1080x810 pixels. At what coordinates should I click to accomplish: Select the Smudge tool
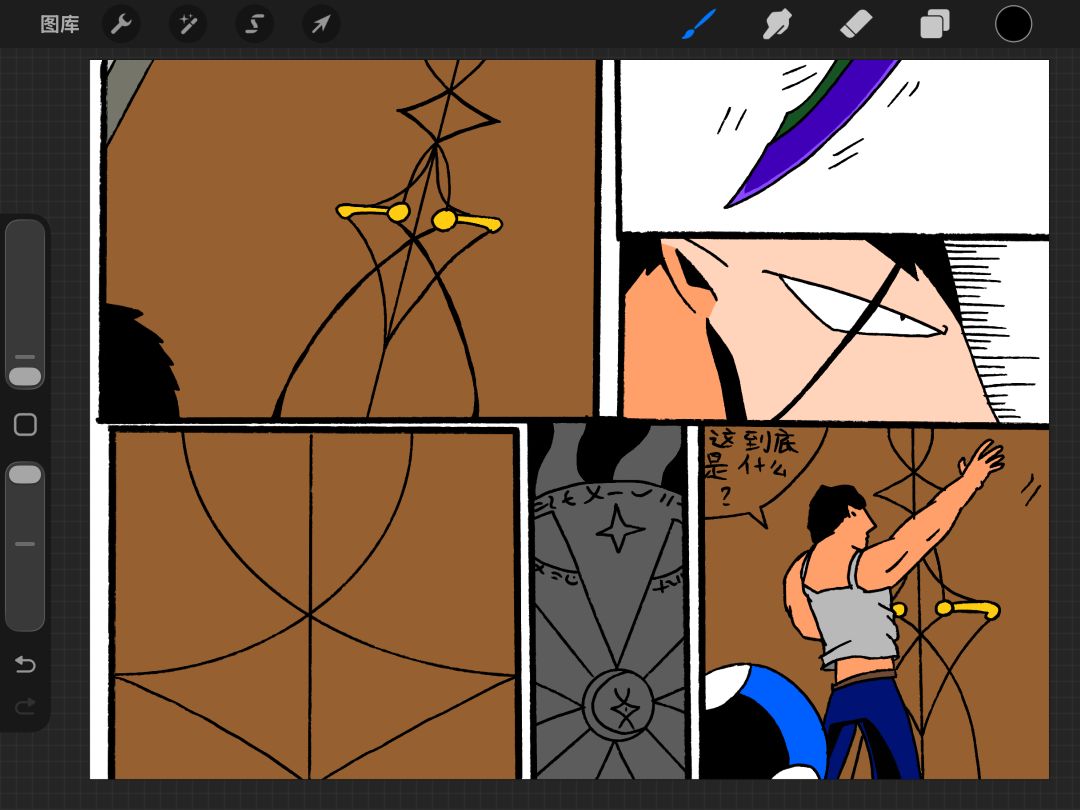[x=777, y=25]
